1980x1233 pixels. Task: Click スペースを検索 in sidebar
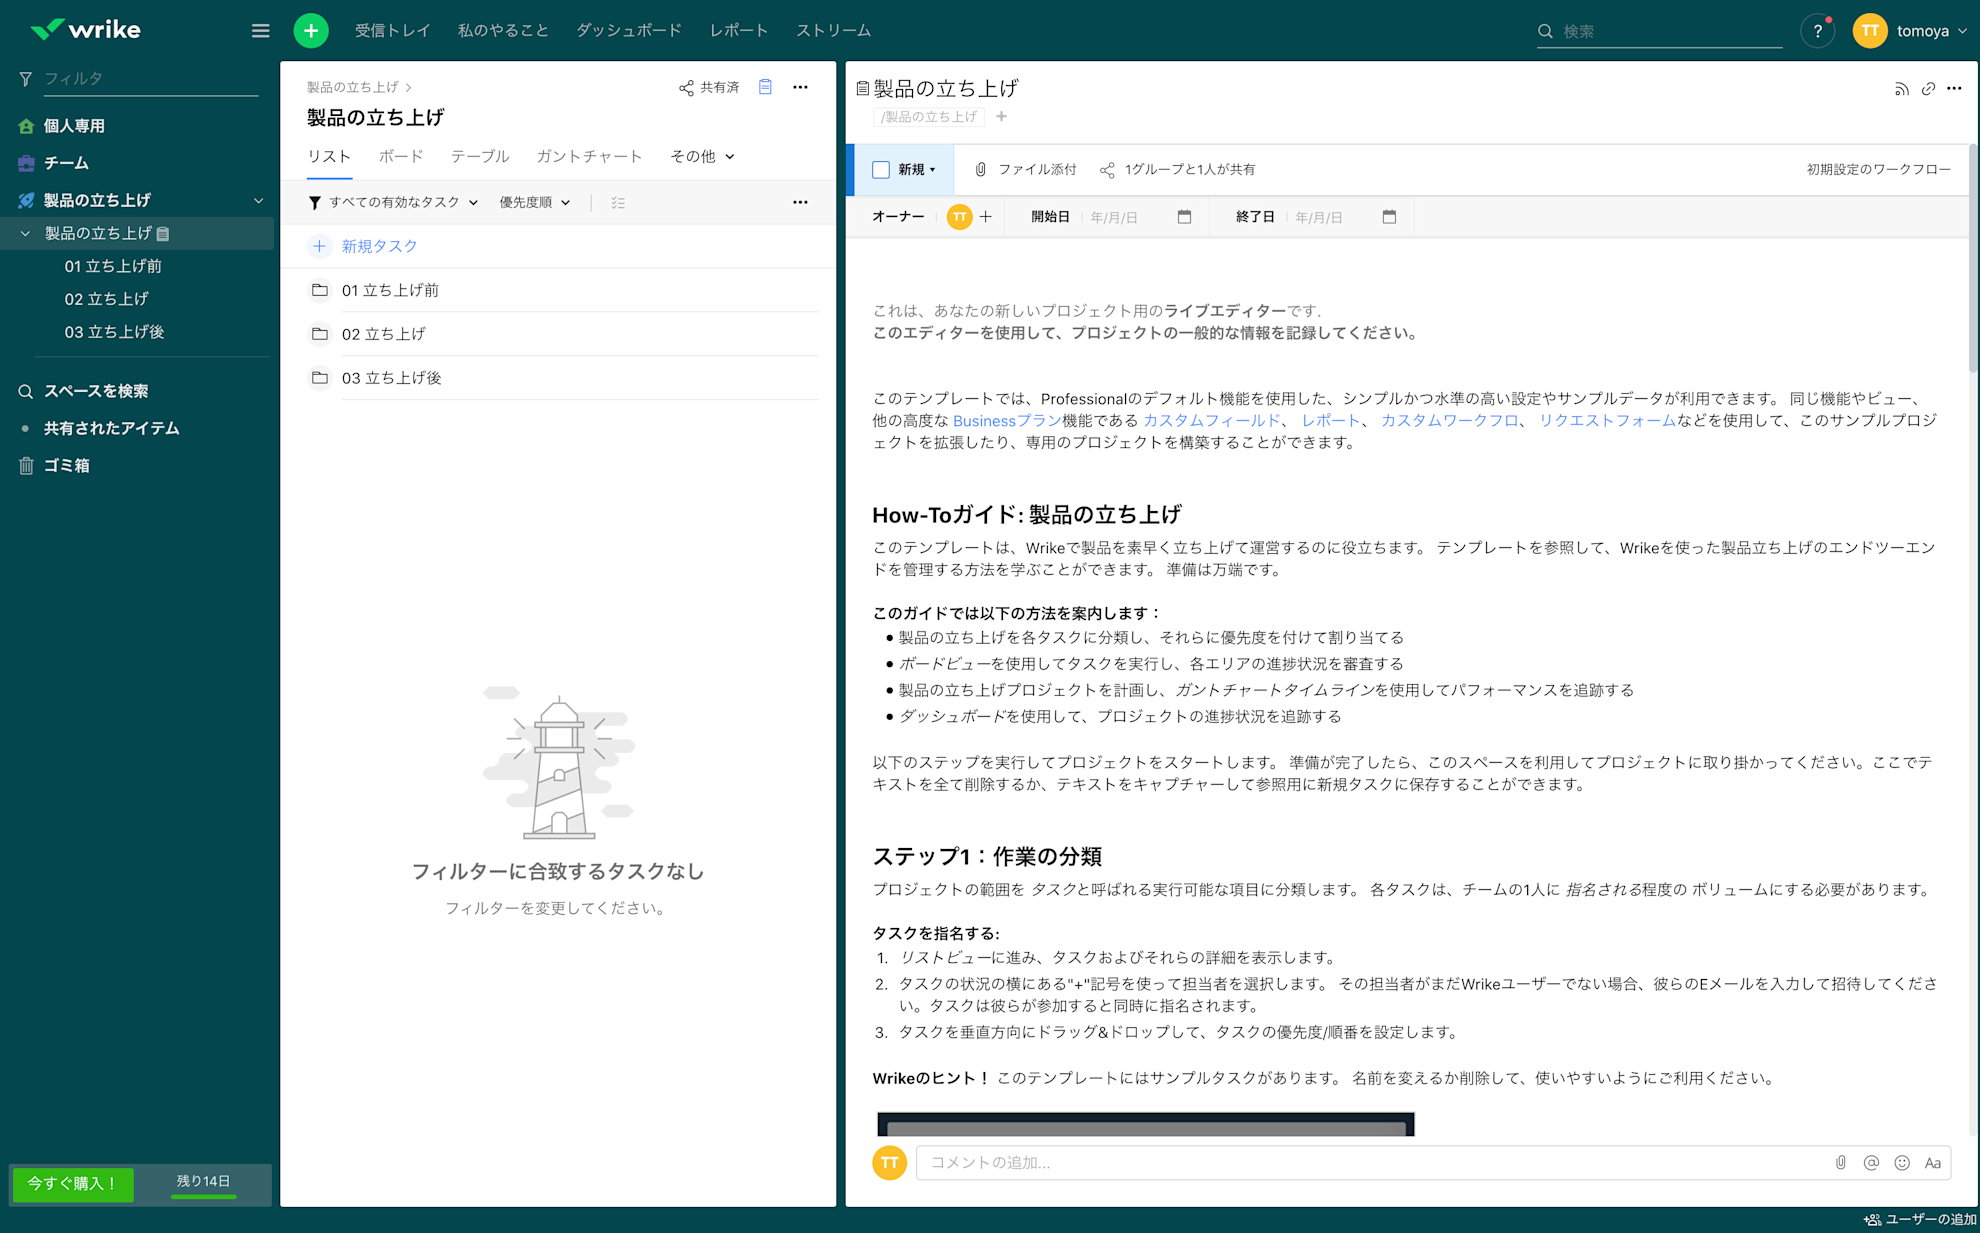(96, 391)
